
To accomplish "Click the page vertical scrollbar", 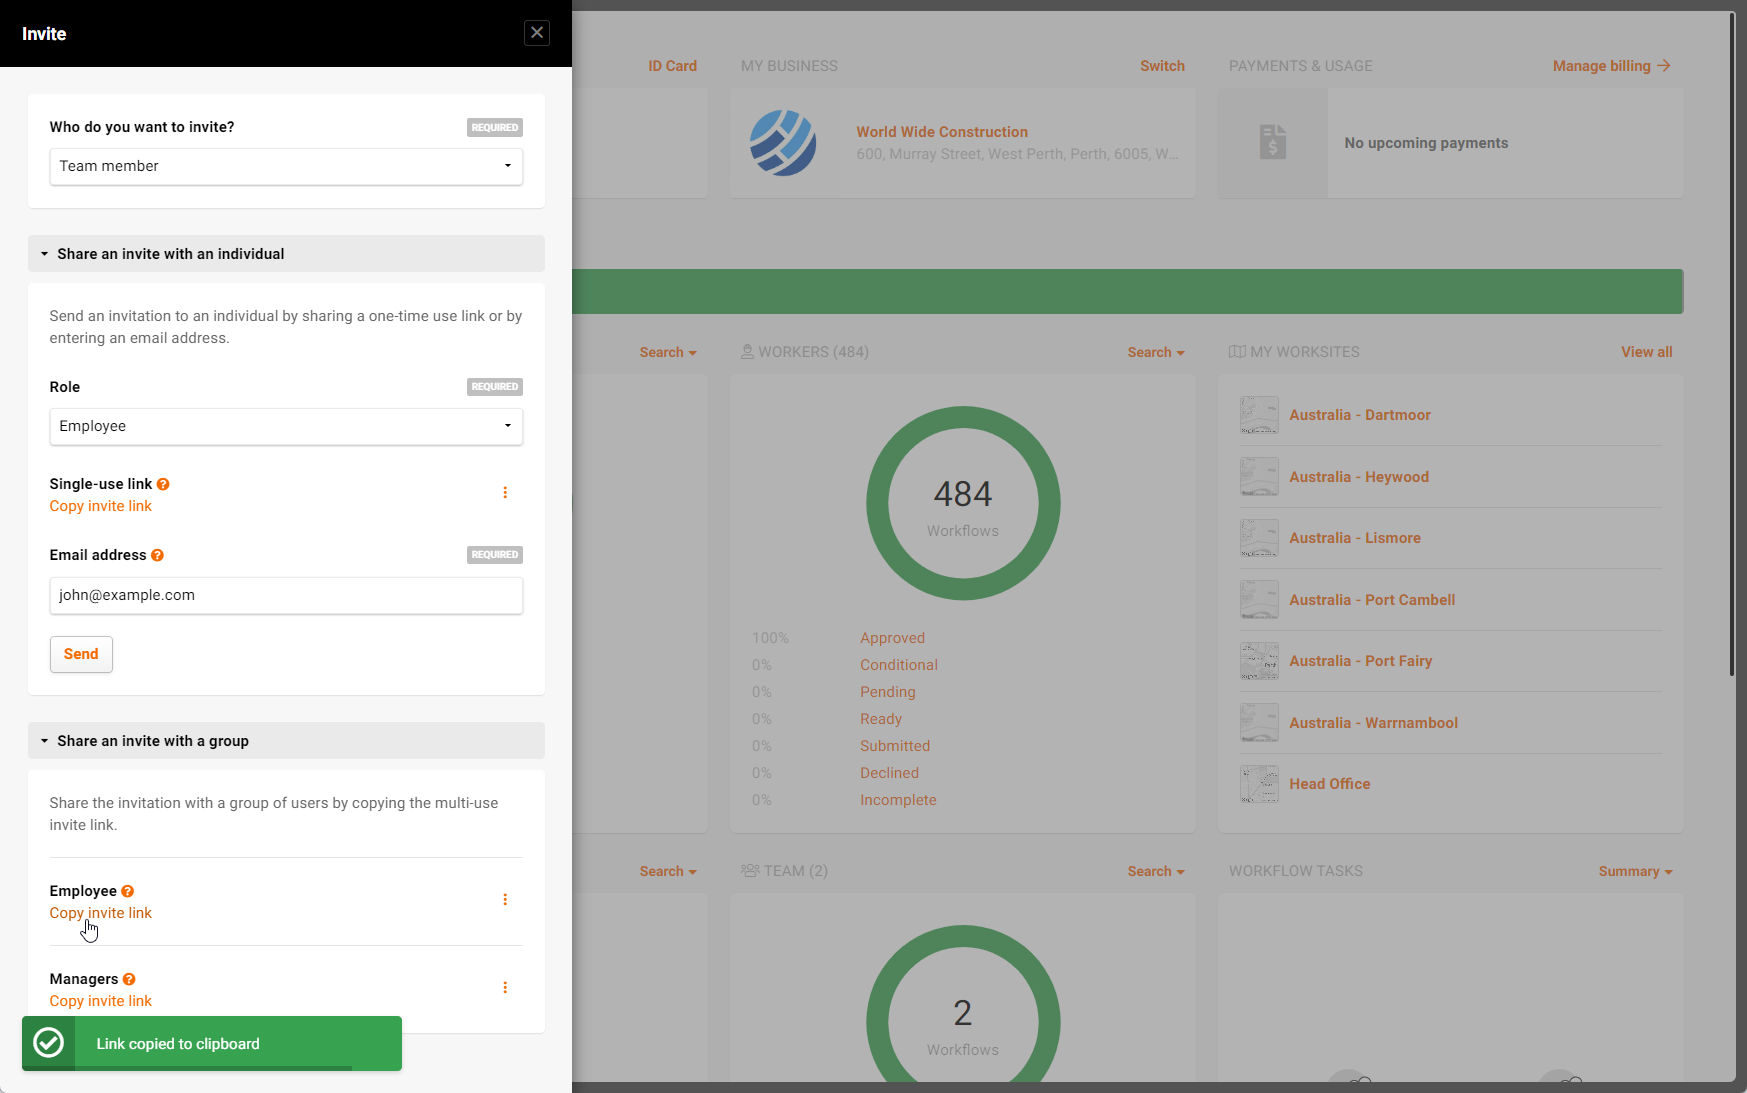I will pyautogui.click(x=1732, y=345).
